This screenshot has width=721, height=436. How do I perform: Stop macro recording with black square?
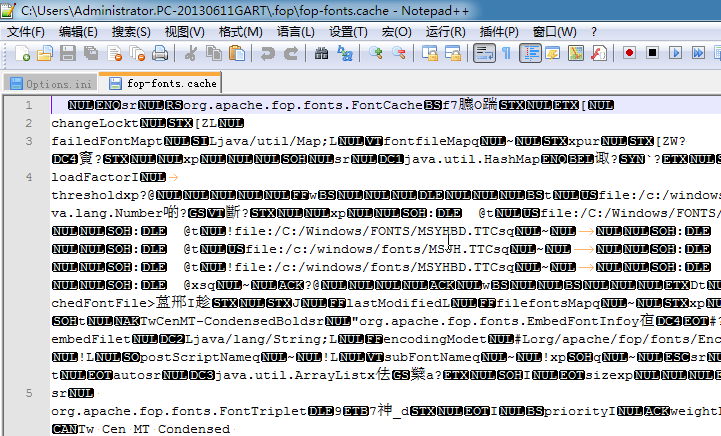point(652,53)
